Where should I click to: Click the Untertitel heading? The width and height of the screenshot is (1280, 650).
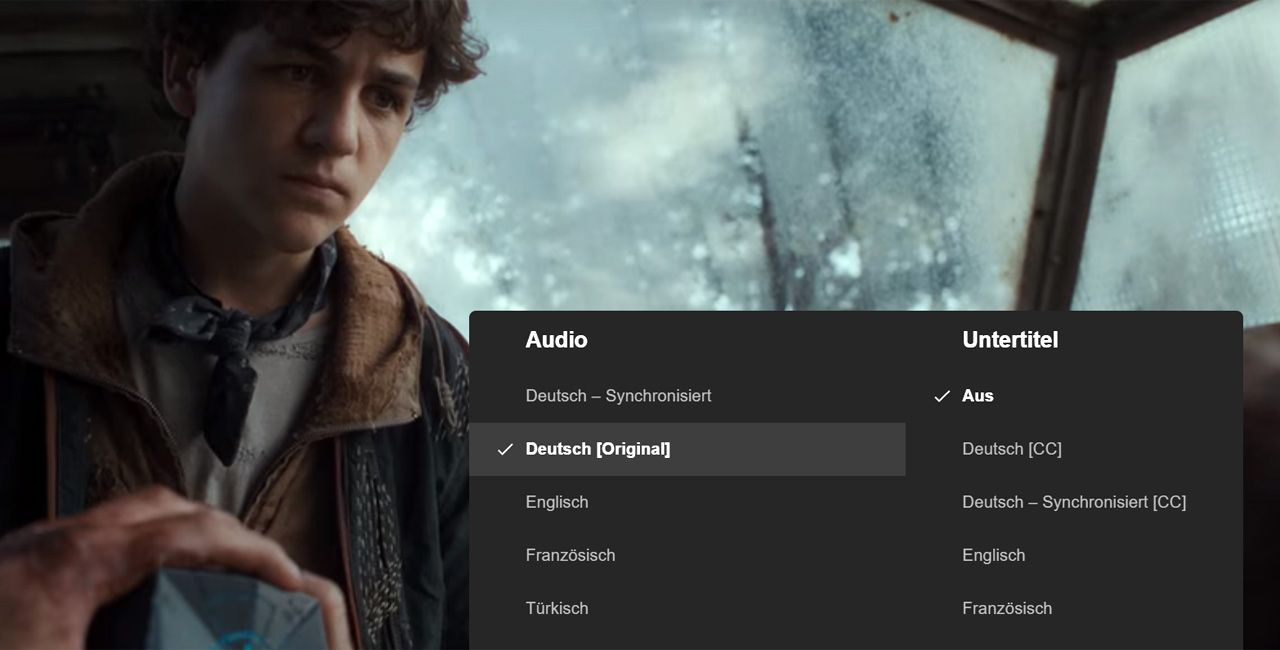coord(1010,340)
